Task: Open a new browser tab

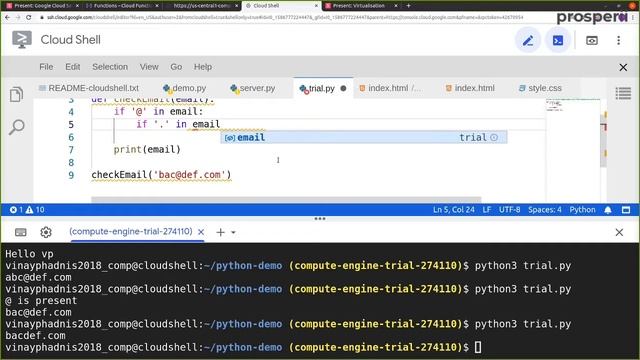Action: tap(408, 6)
